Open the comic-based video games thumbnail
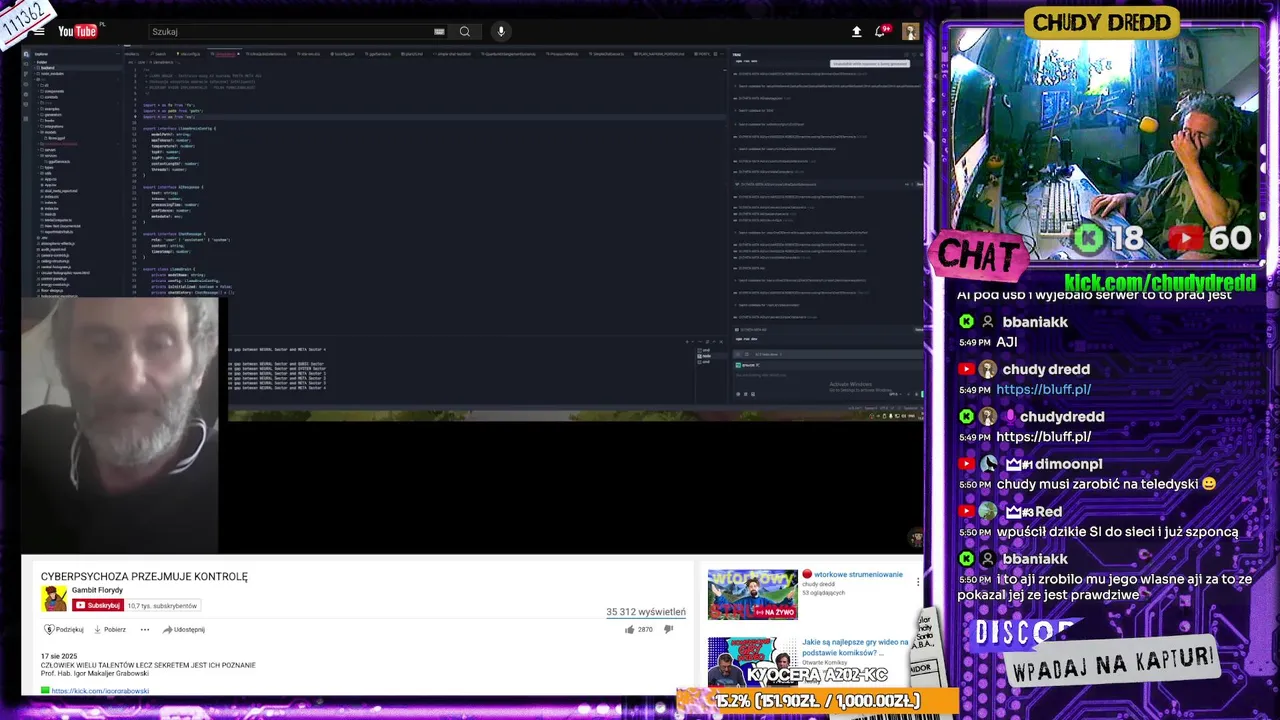Screen dimensions: 1280x720 click(x=753, y=660)
